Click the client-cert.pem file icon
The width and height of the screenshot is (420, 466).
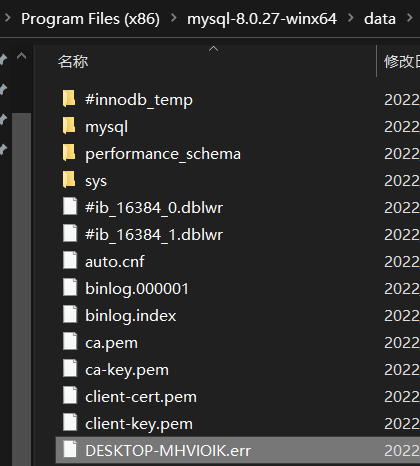pyautogui.click(x=70, y=396)
